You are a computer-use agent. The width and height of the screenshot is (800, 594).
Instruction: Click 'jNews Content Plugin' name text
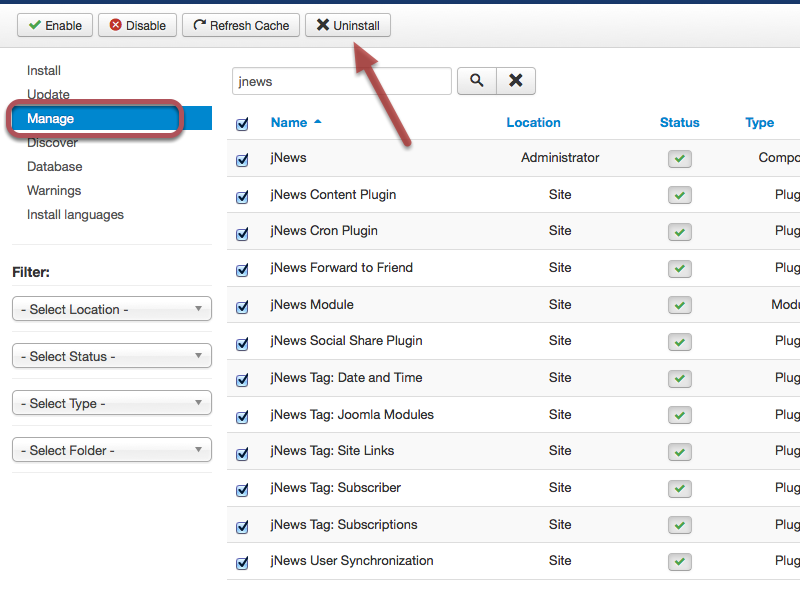[333, 194]
